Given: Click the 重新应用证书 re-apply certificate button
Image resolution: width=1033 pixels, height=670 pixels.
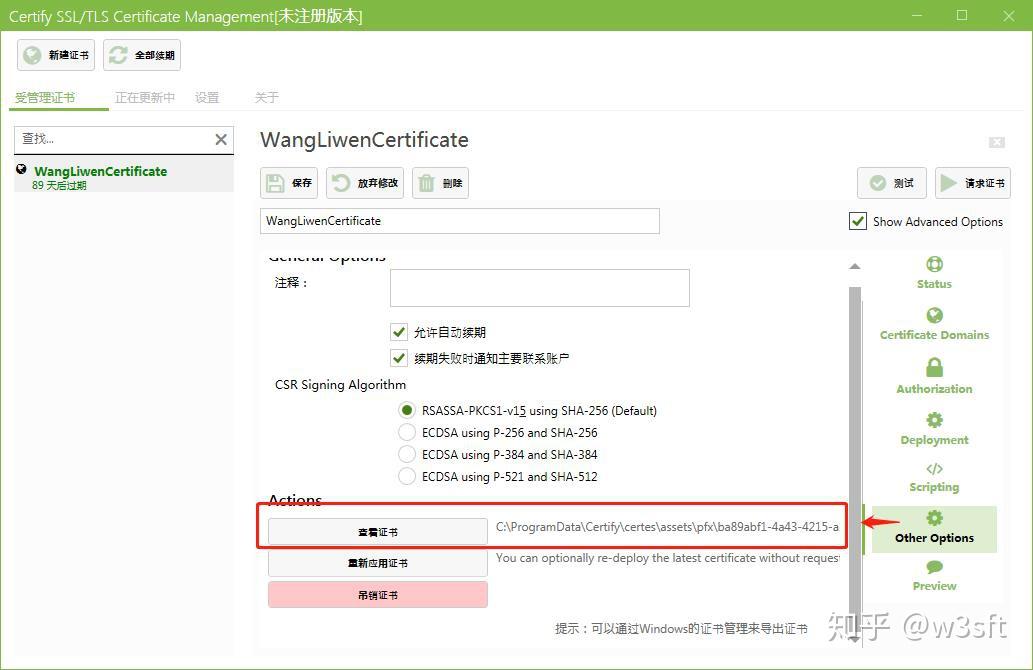Looking at the screenshot, I should [377, 563].
